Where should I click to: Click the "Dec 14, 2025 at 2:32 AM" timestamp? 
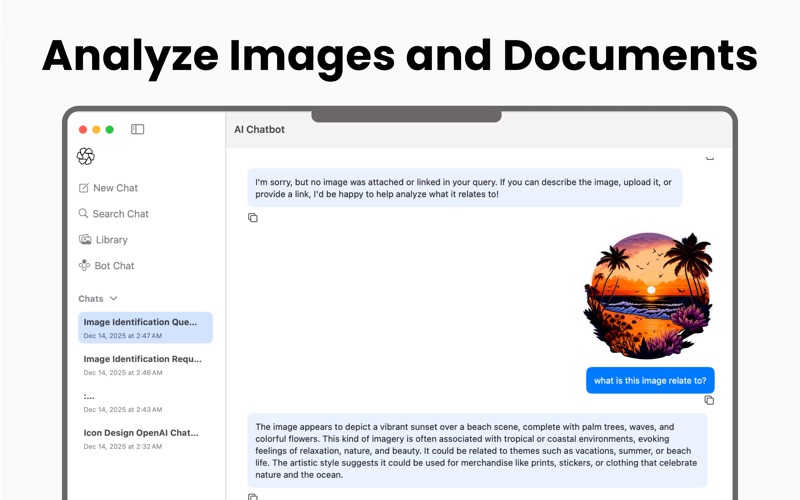[123, 446]
